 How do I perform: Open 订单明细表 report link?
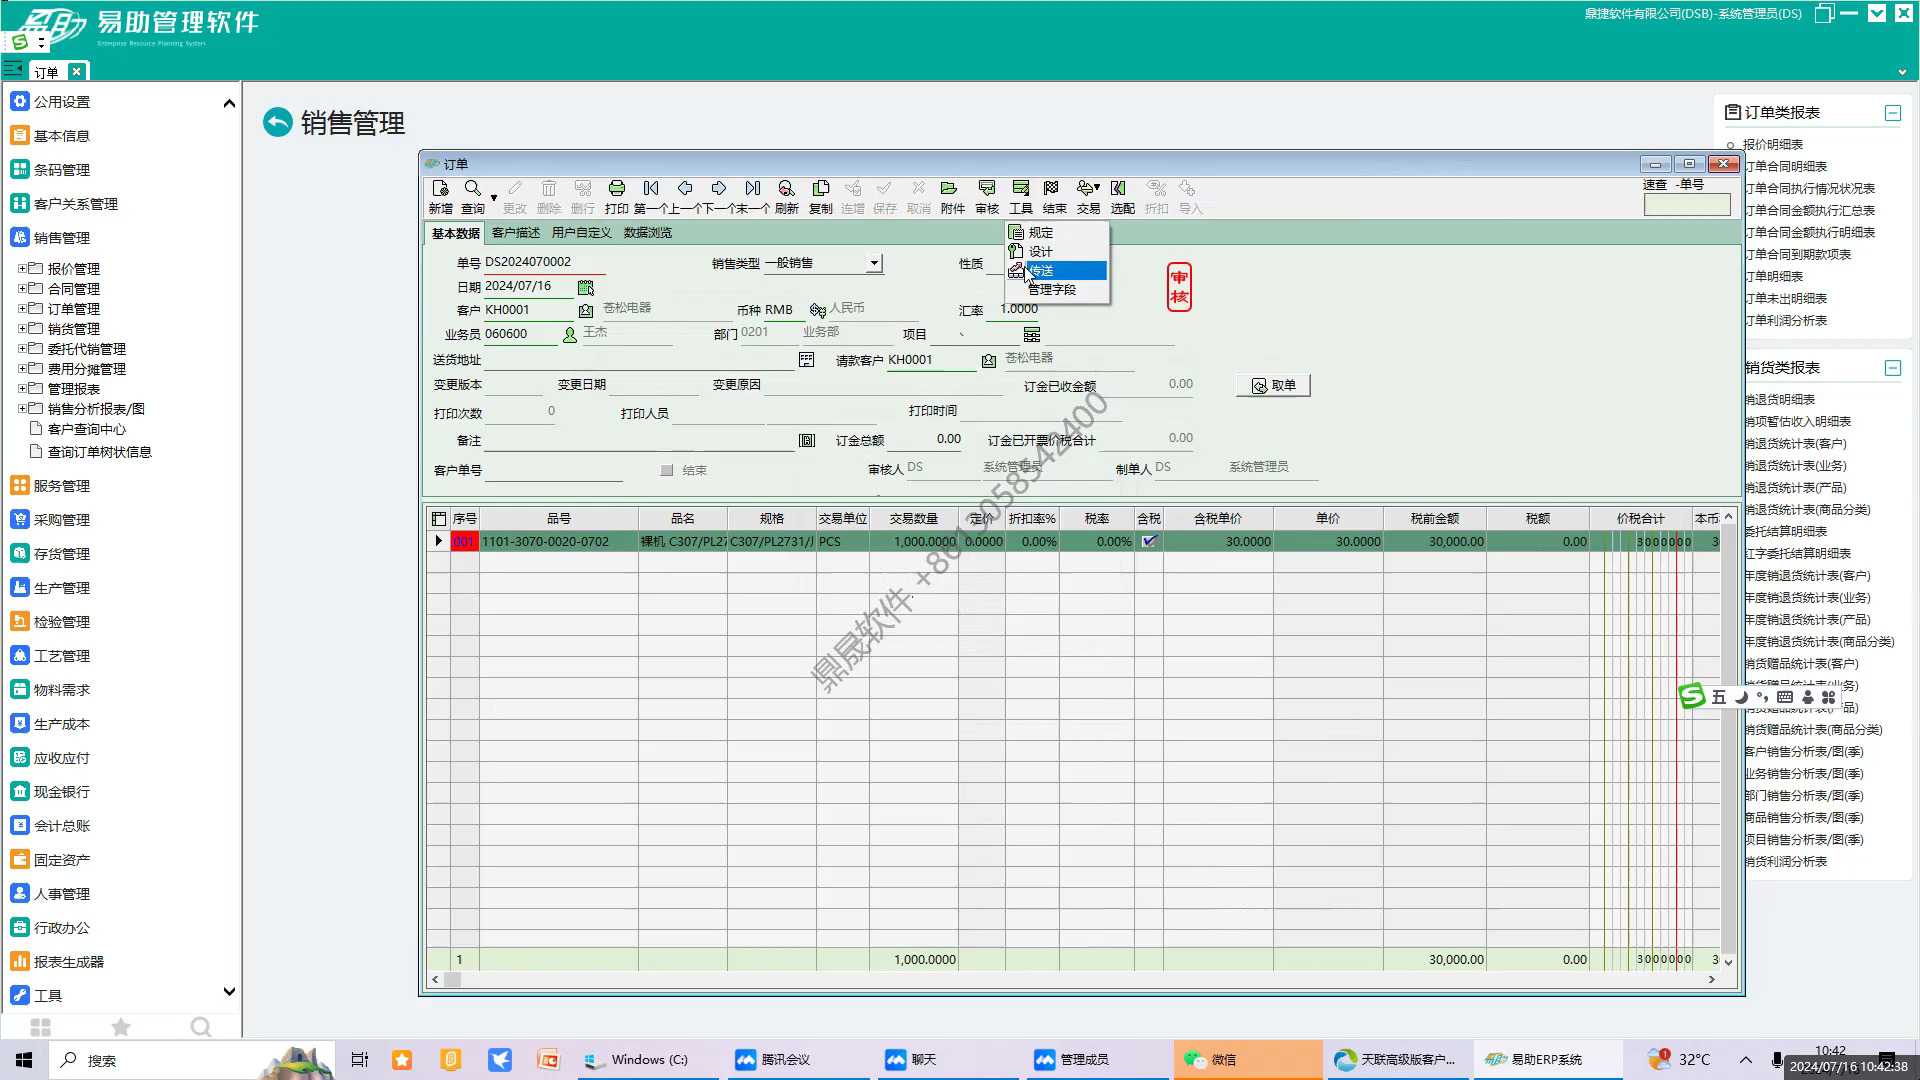(x=1774, y=277)
